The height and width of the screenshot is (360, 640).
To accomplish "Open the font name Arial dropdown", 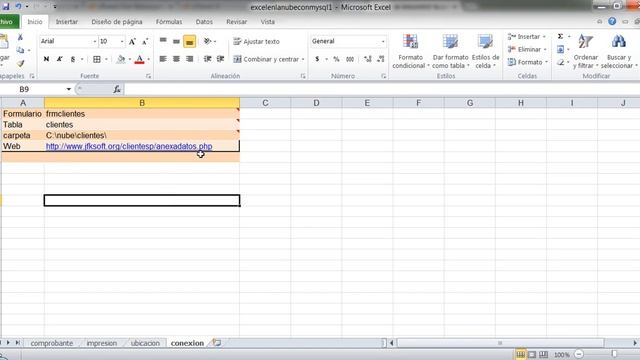I will click(95, 42).
